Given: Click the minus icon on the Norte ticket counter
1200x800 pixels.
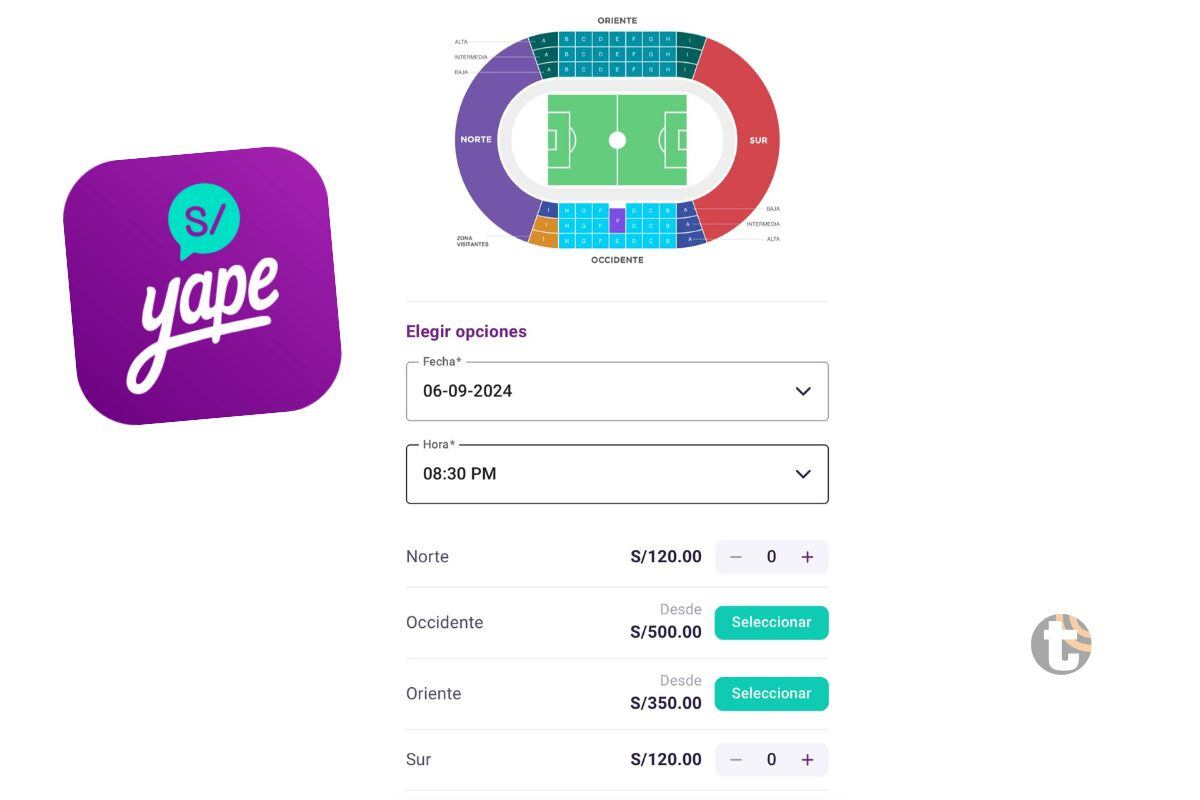Looking at the screenshot, I should click(x=736, y=557).
